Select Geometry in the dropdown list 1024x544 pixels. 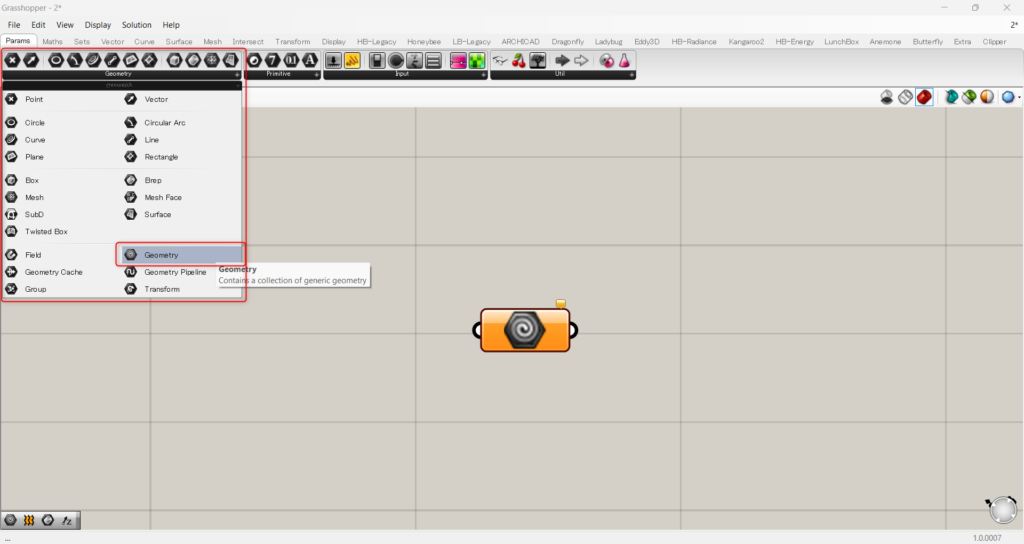click(161, 255)
